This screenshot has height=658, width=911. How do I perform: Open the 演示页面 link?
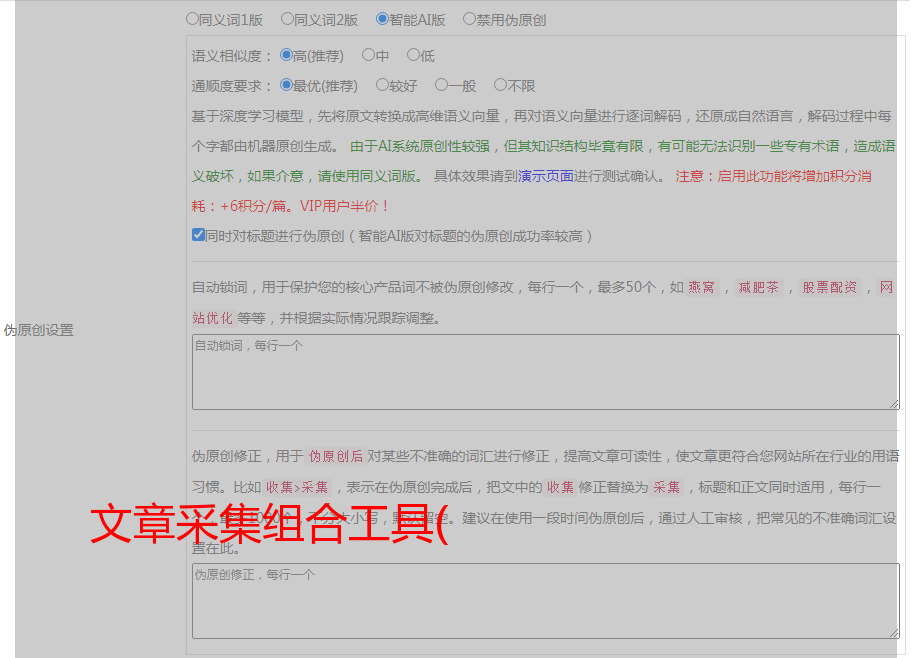[x=546, y=176]
